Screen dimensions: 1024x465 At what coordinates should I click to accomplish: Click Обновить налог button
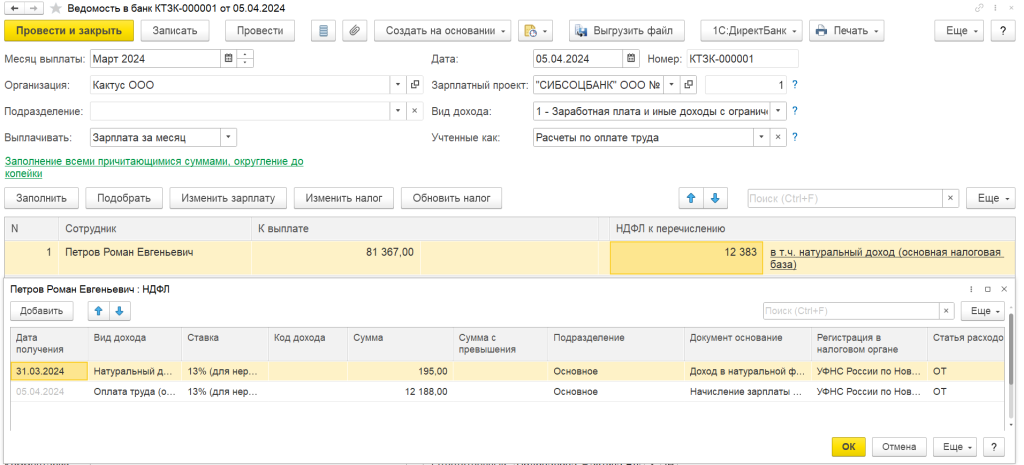pos(451,199)
